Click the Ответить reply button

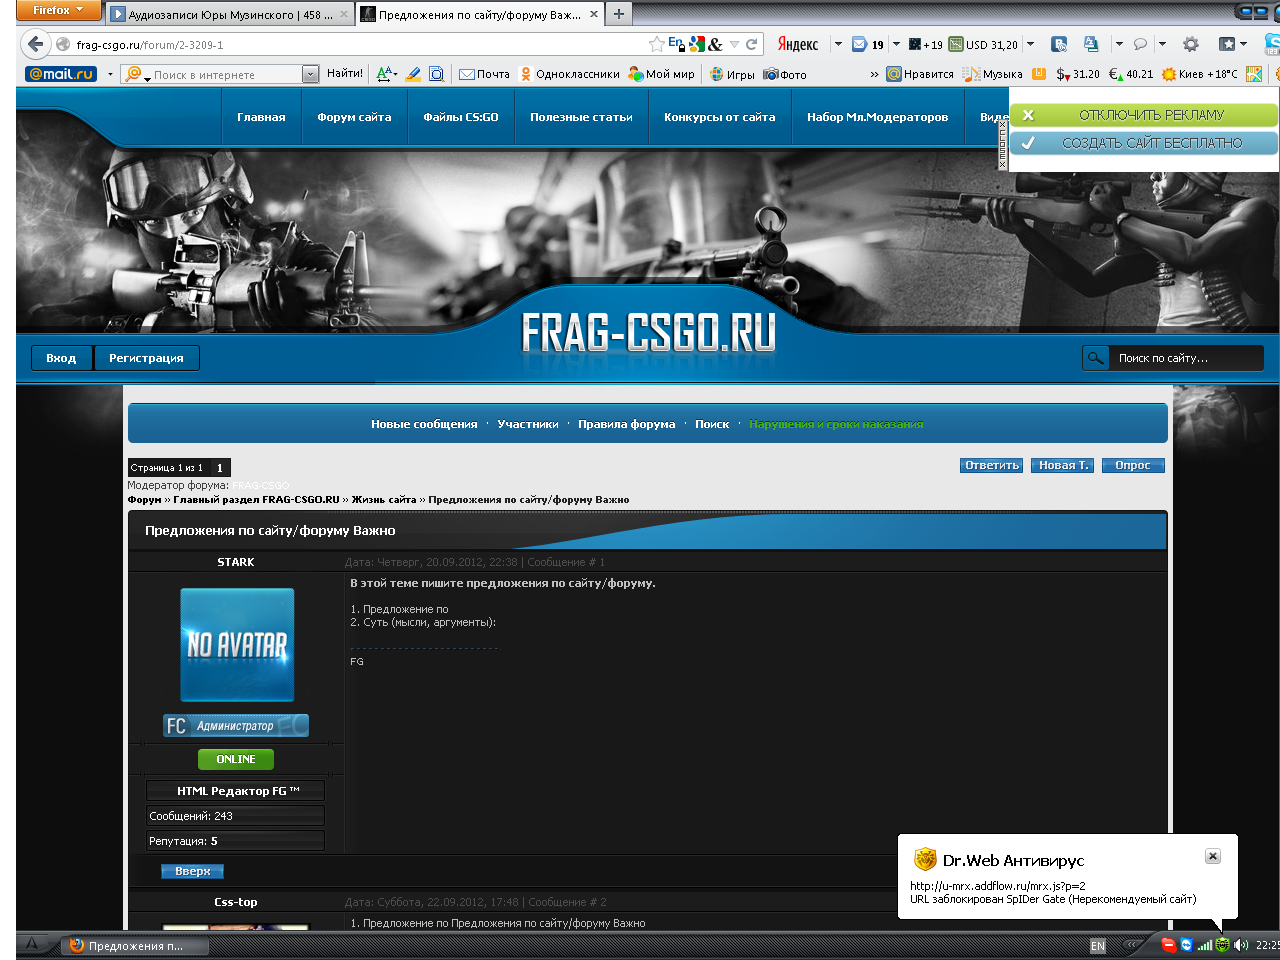point(992,465)
